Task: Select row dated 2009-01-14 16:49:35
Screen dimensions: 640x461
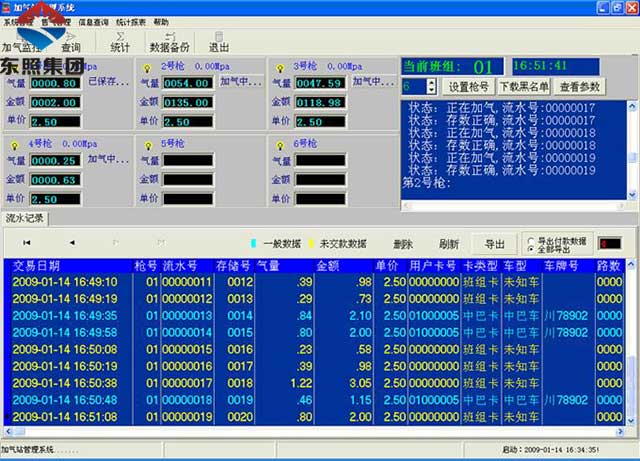Action: (317, 316)
